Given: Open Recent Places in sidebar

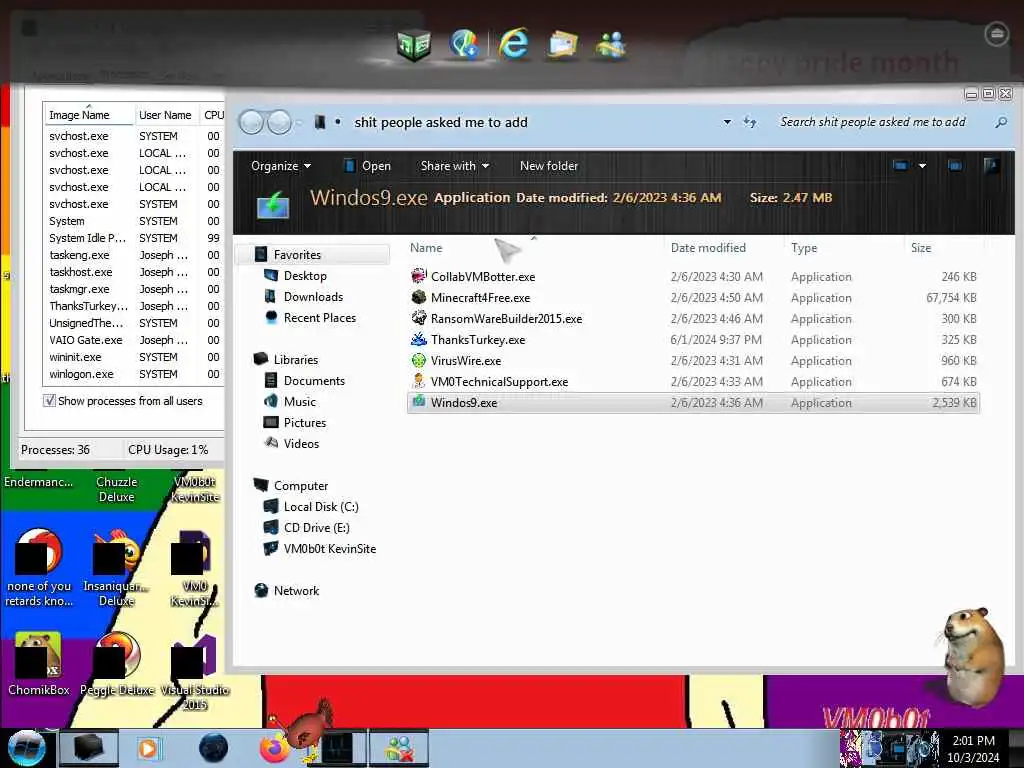Looking at the screenshot, I should tap(320, 317).
